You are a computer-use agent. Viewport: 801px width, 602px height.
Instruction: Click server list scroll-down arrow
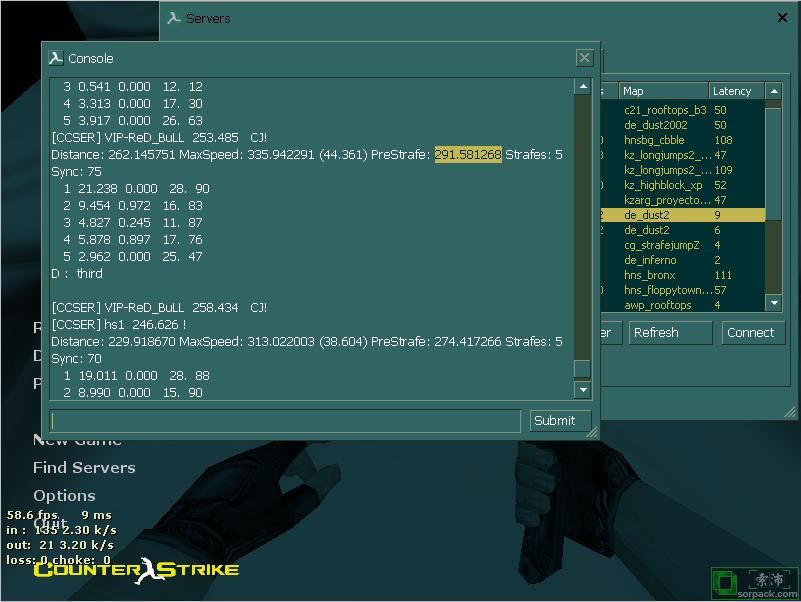point(773,303)
